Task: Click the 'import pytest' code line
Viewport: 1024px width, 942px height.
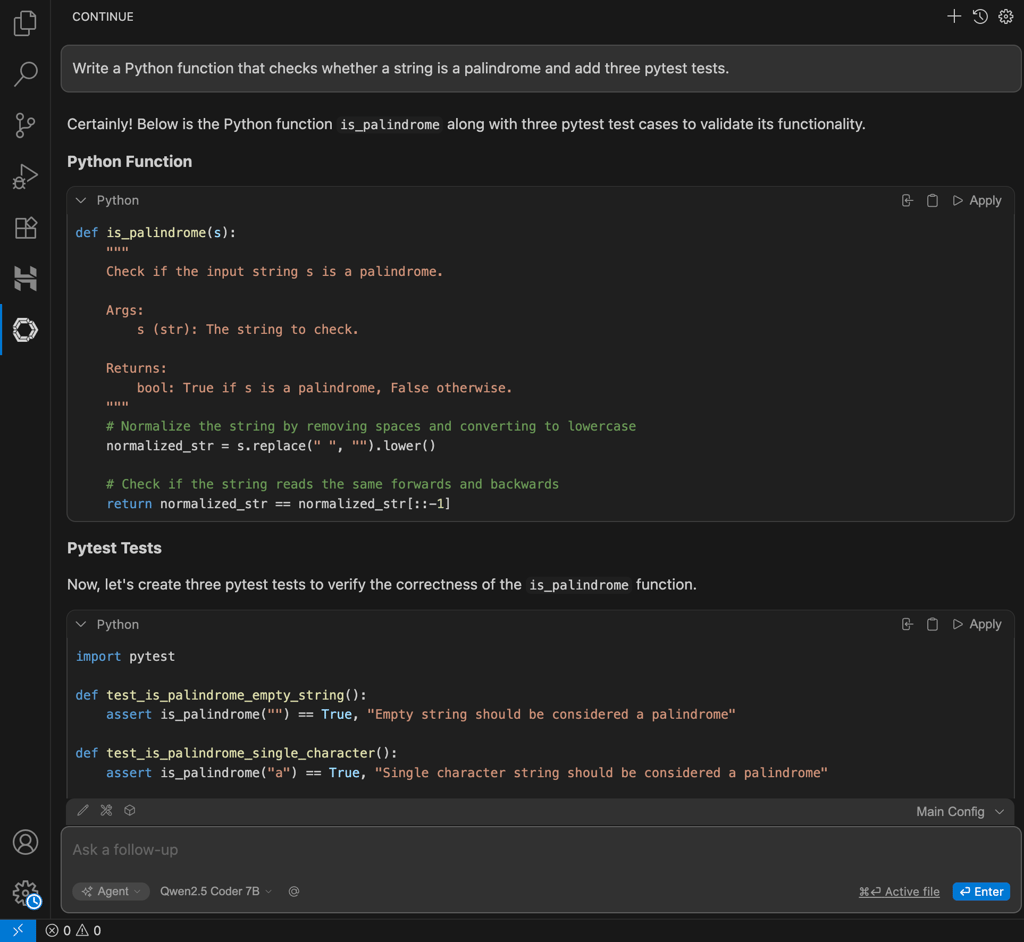Action: click(x=125, y=657)
